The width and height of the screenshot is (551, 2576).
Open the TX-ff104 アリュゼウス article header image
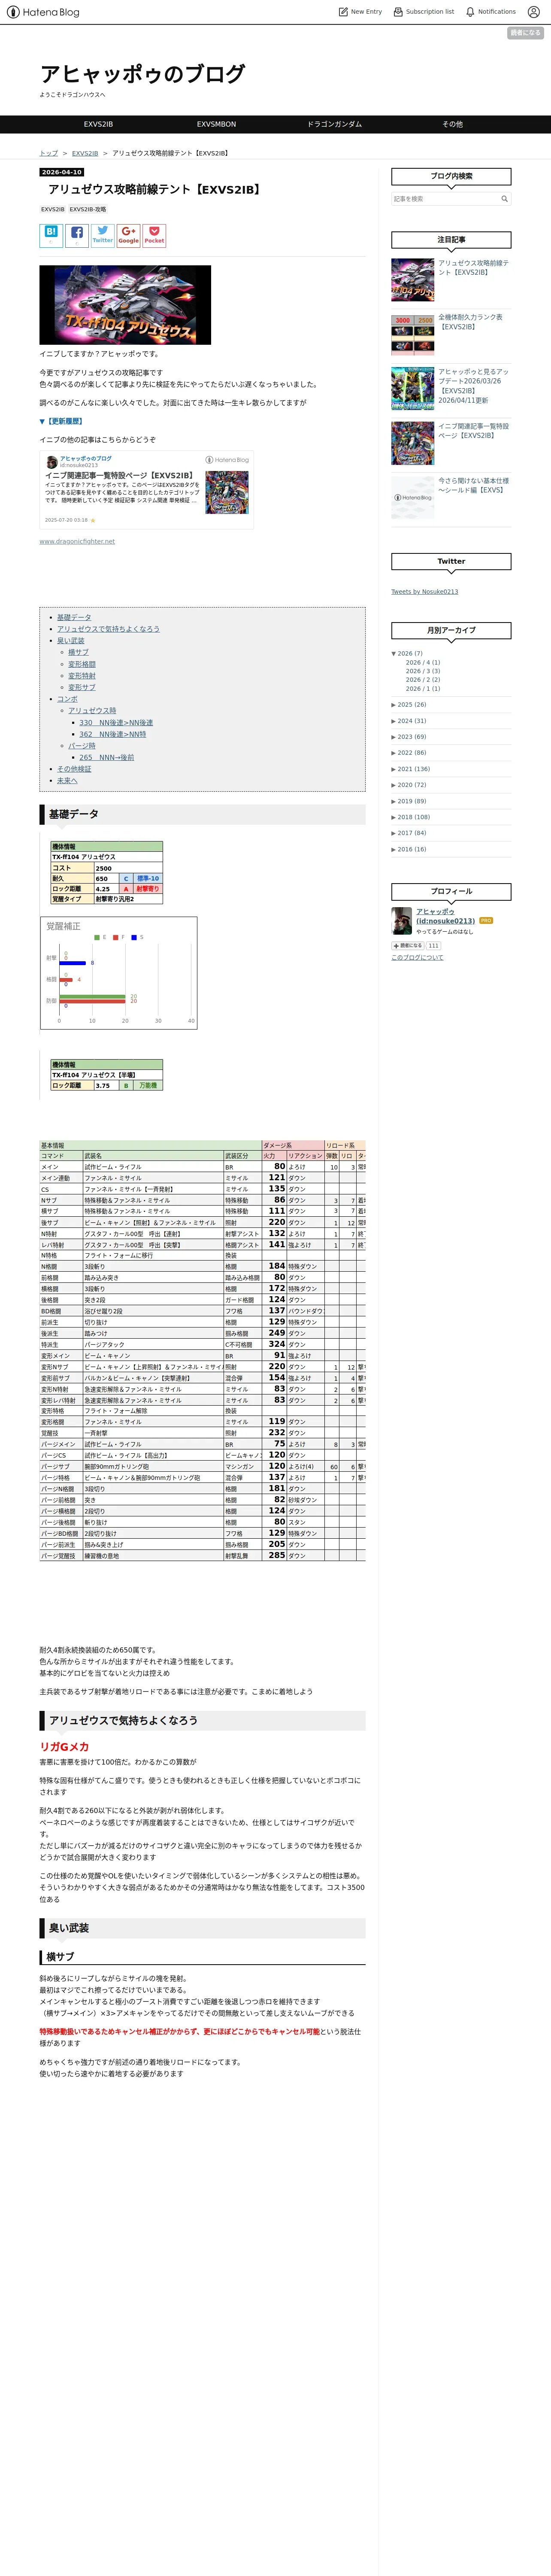pos(125,305)
